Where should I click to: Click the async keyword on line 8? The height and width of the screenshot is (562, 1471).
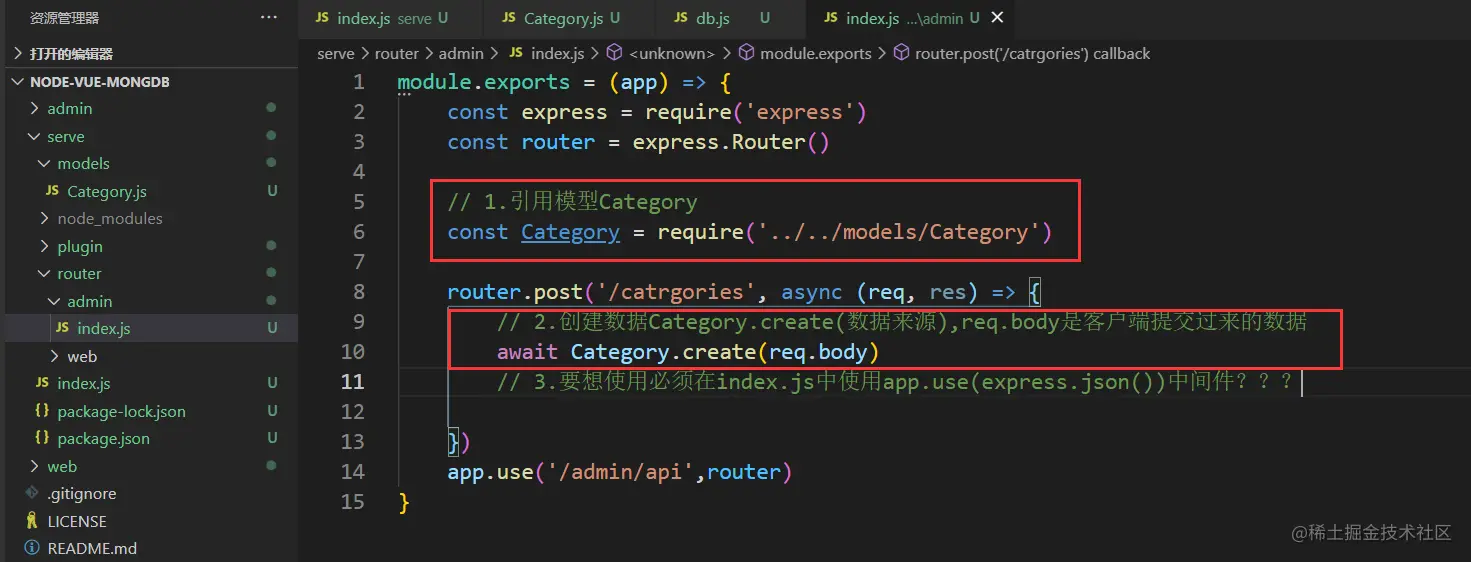click(x=812, y=292)
